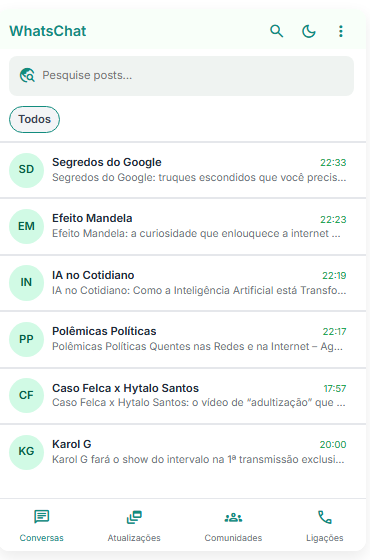This screenshot has width=370, height=560.
Task: Open Caso Felca x Hytalo Santos chat
Action: click(x=183, y=396)
